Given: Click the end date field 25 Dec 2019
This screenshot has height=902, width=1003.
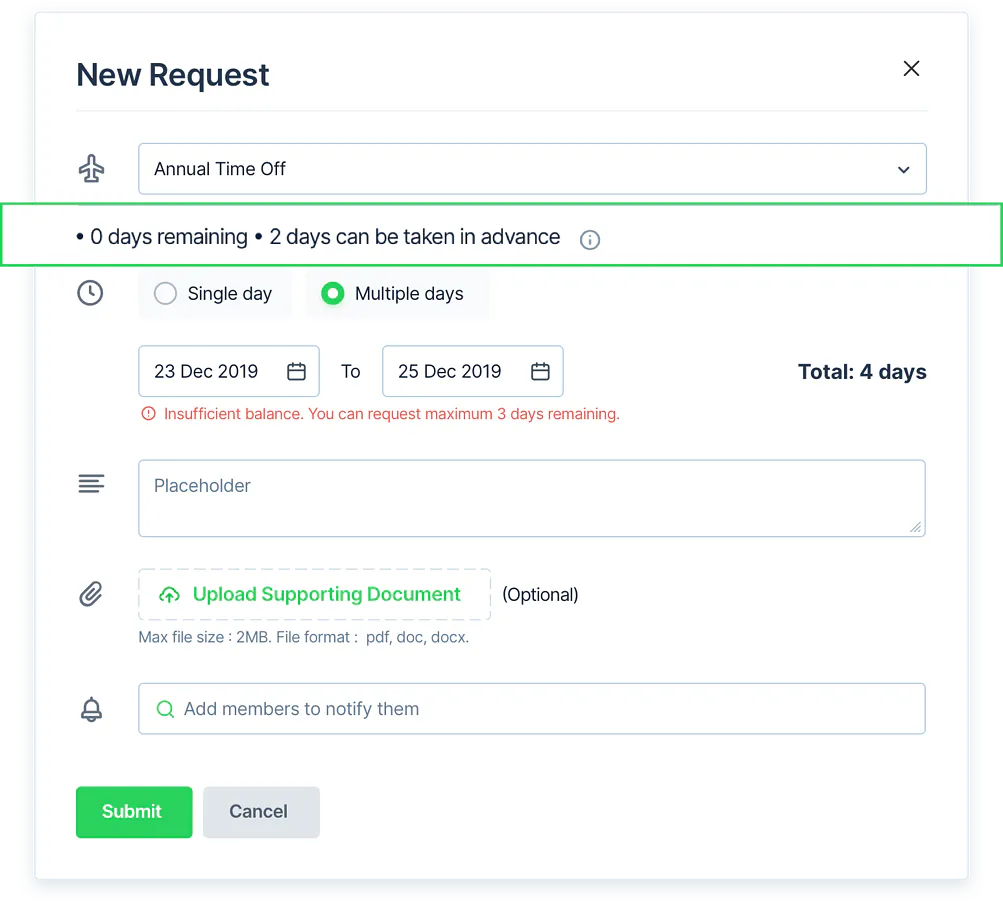Looking at the screenshot, I should [473, 371].
